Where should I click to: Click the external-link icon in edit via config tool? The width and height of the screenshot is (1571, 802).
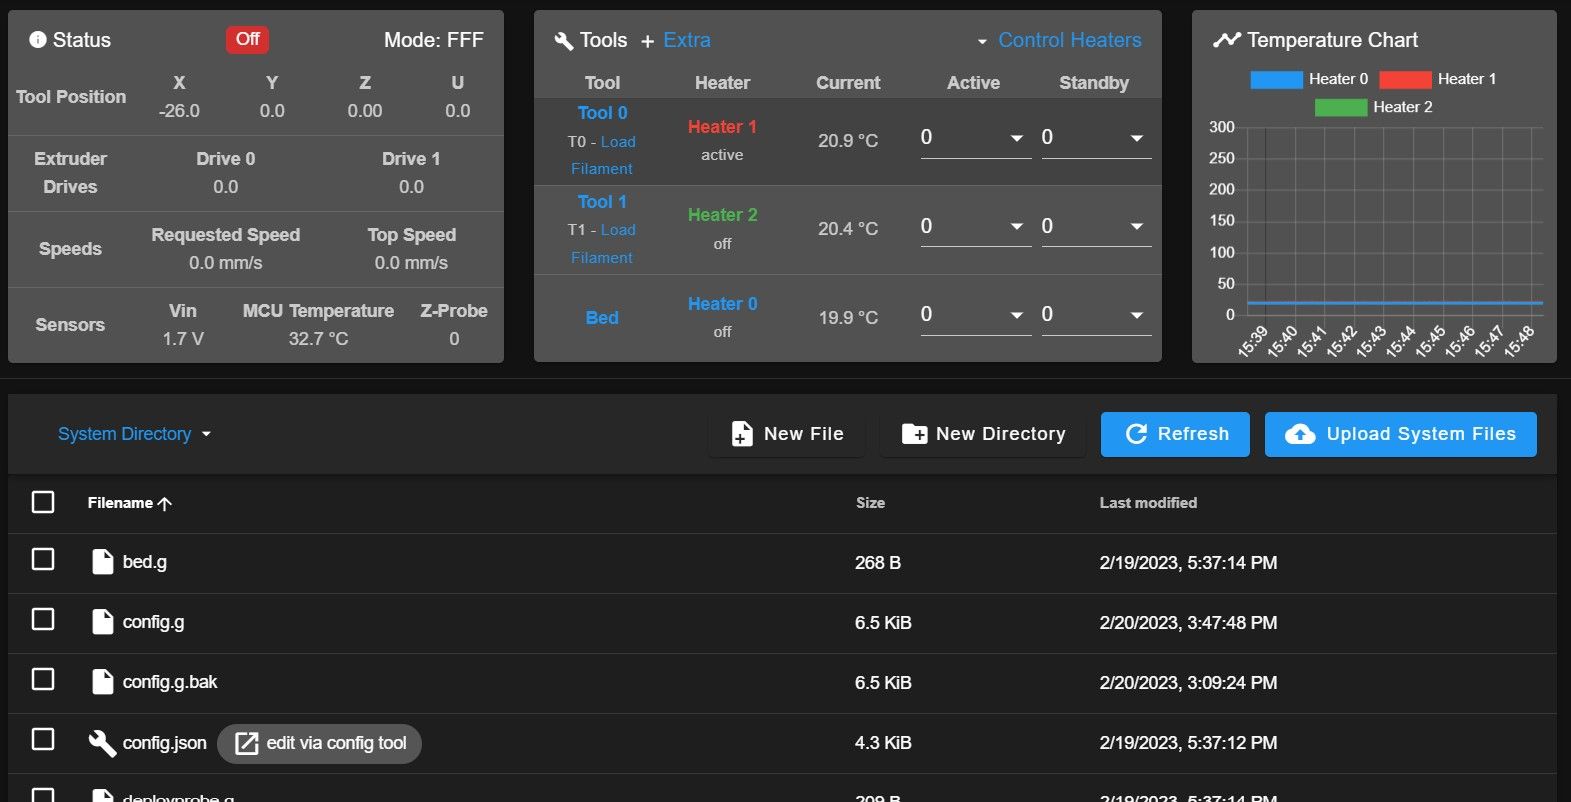coord(247,743)
